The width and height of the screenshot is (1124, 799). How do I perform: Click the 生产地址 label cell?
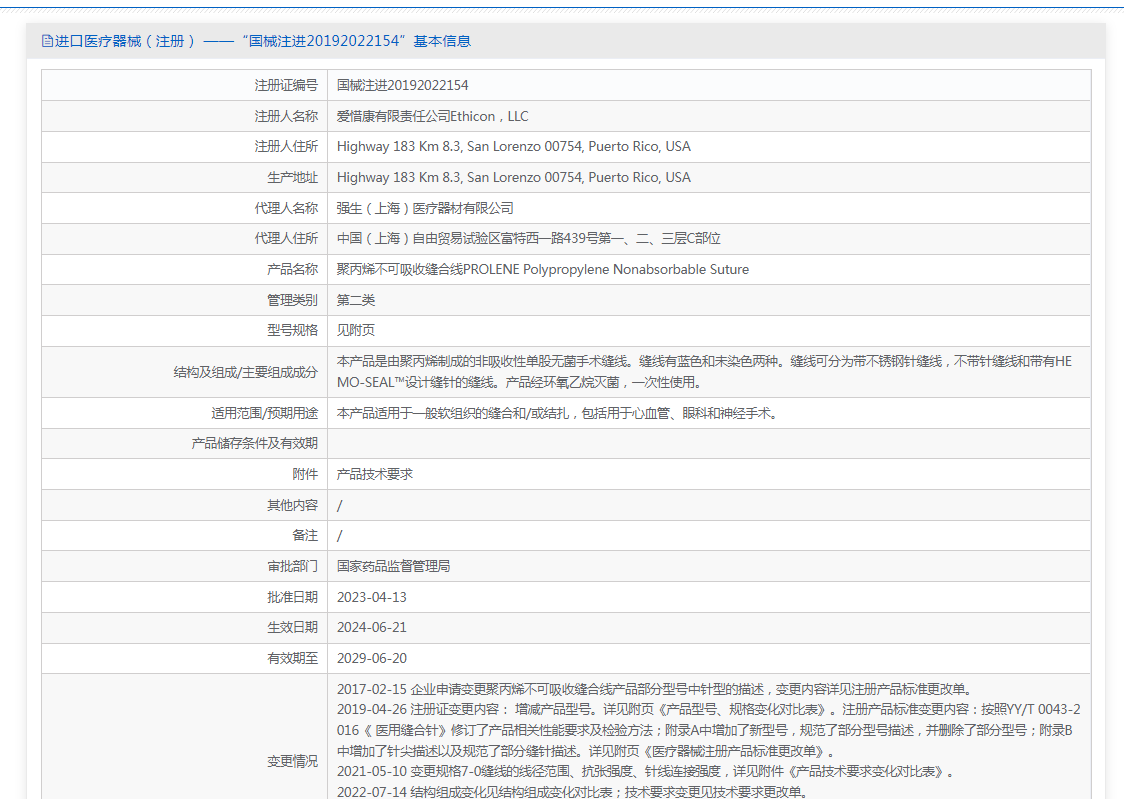pos(185,178)
